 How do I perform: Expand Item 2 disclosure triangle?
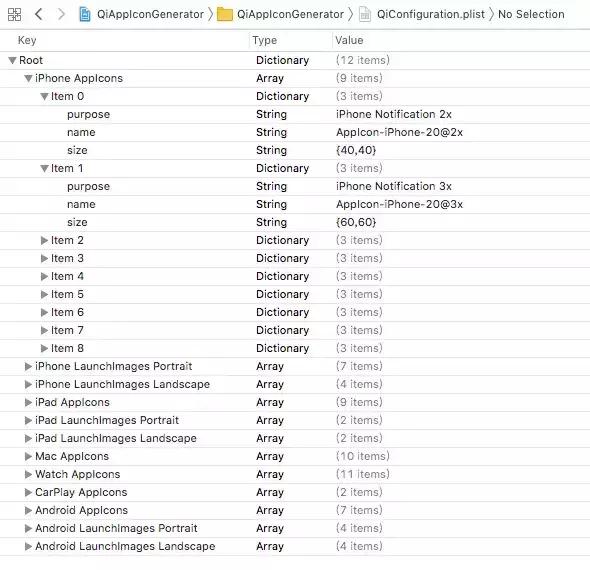click(44, 240)
